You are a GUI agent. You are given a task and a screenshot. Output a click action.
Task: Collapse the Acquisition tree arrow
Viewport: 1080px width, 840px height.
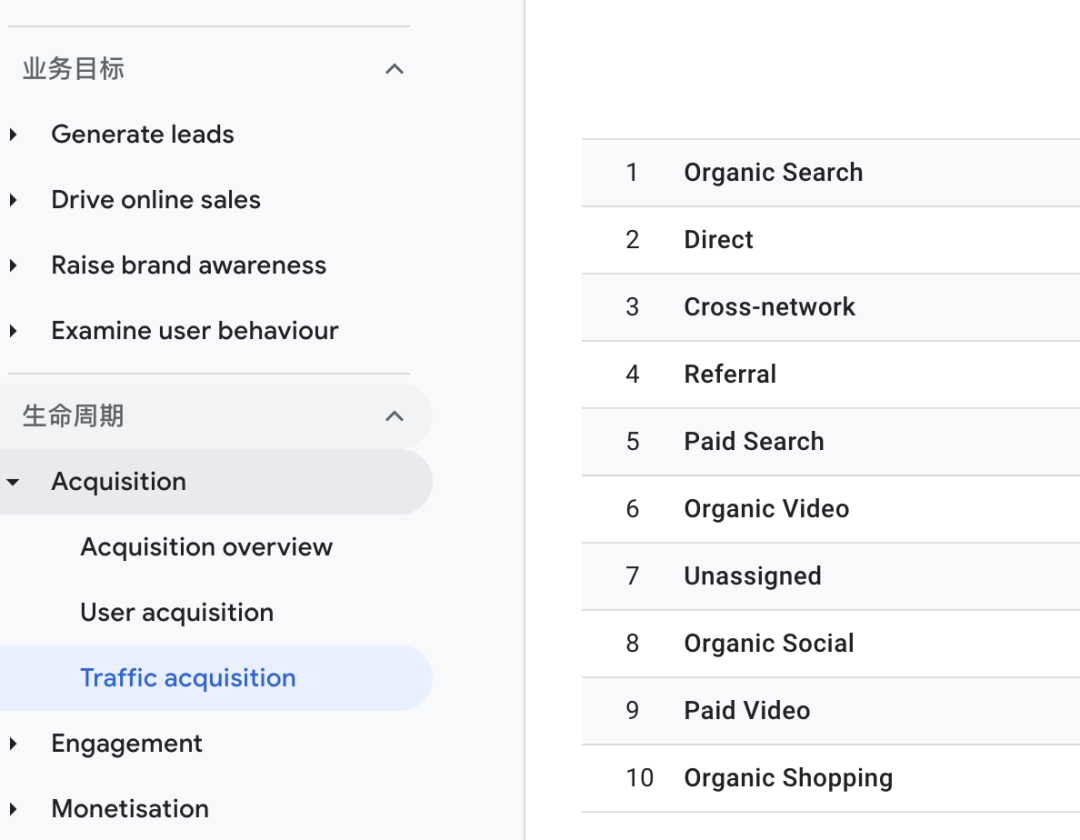click(13, 482)
